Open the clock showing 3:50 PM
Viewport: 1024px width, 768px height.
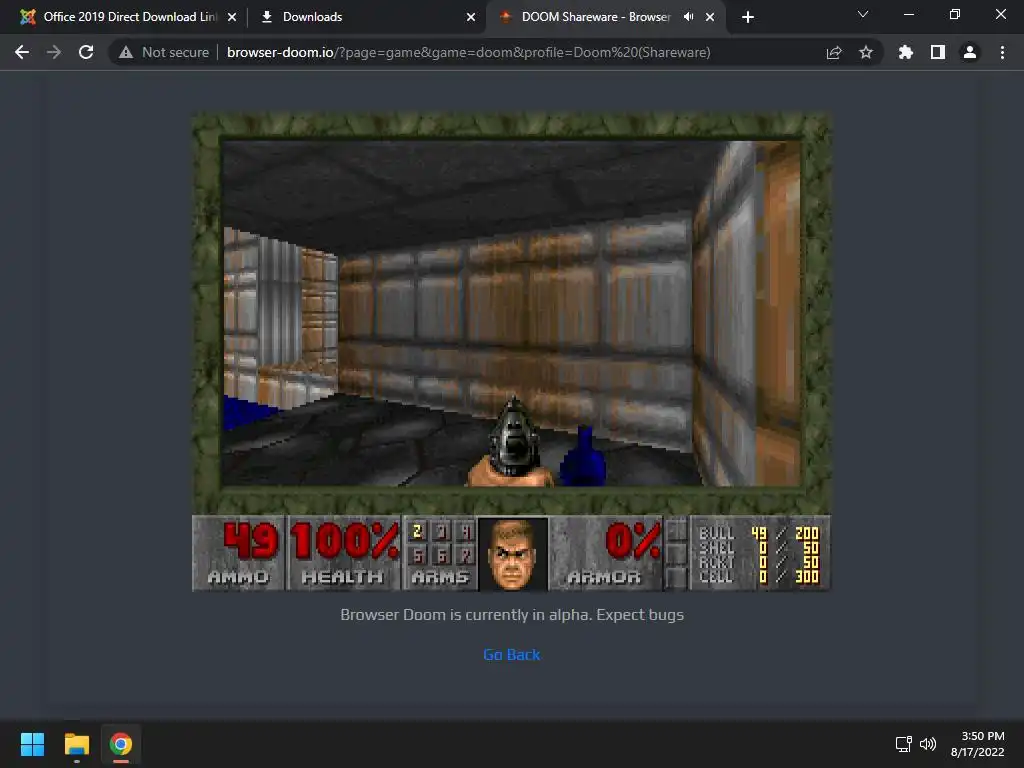click(978, 744)
